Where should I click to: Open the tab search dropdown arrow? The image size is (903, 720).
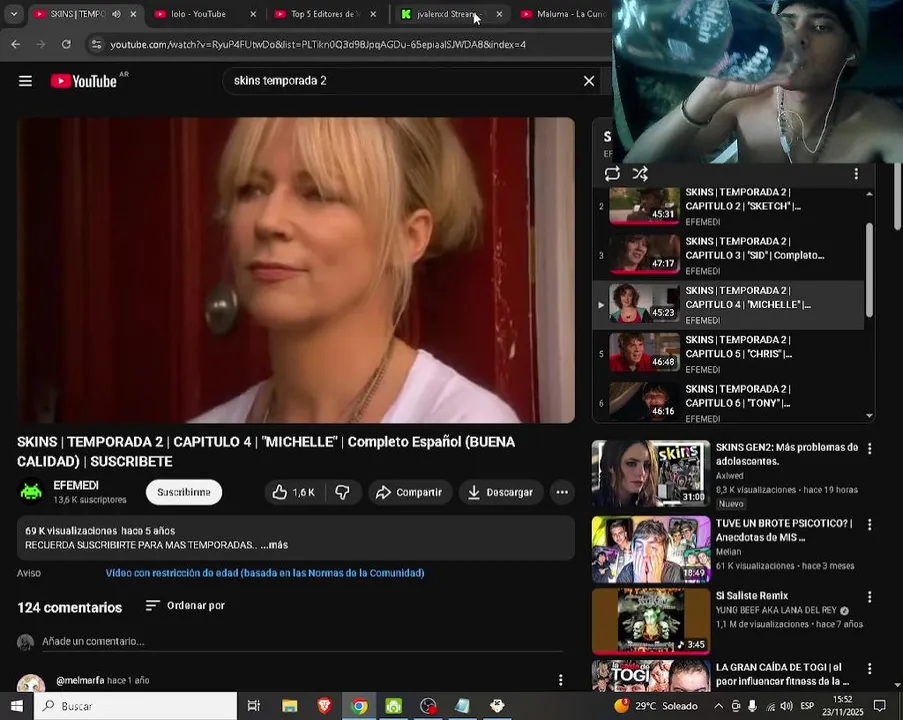(14, 14)
